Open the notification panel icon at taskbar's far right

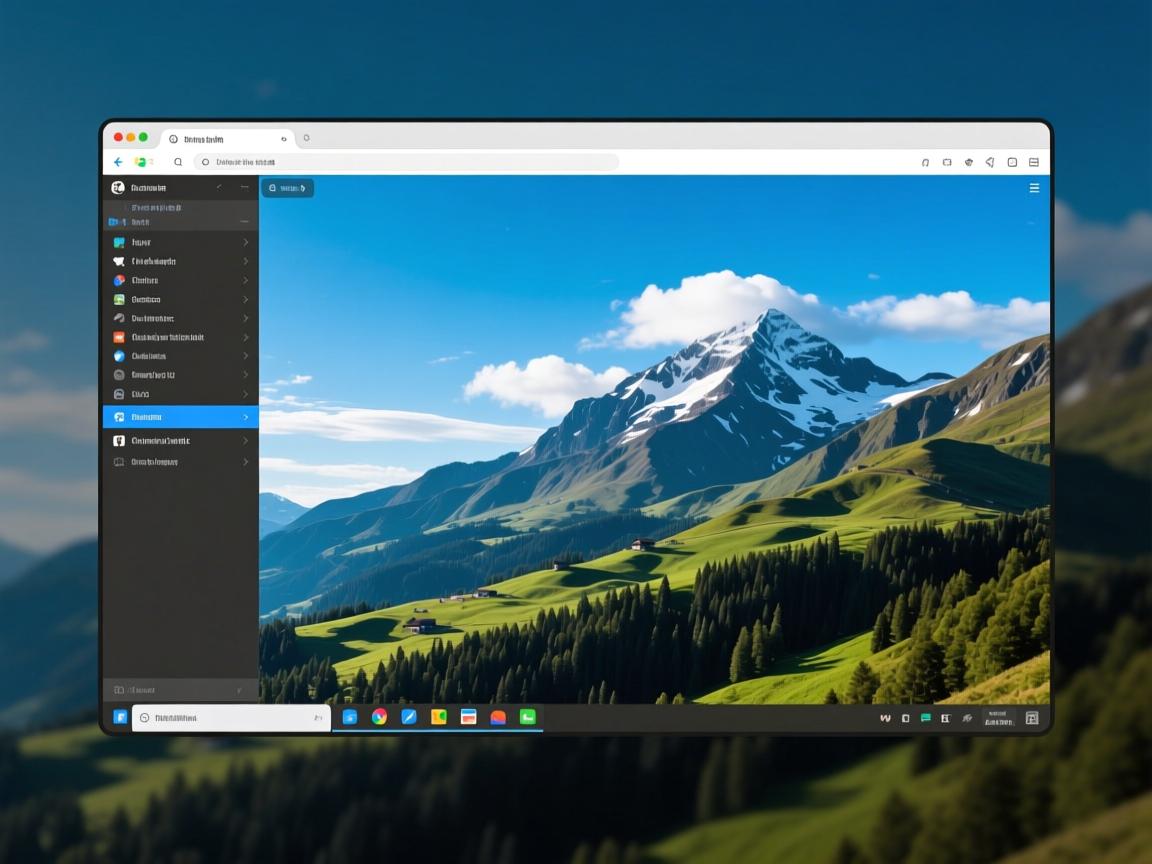[x=1032, y=718]
